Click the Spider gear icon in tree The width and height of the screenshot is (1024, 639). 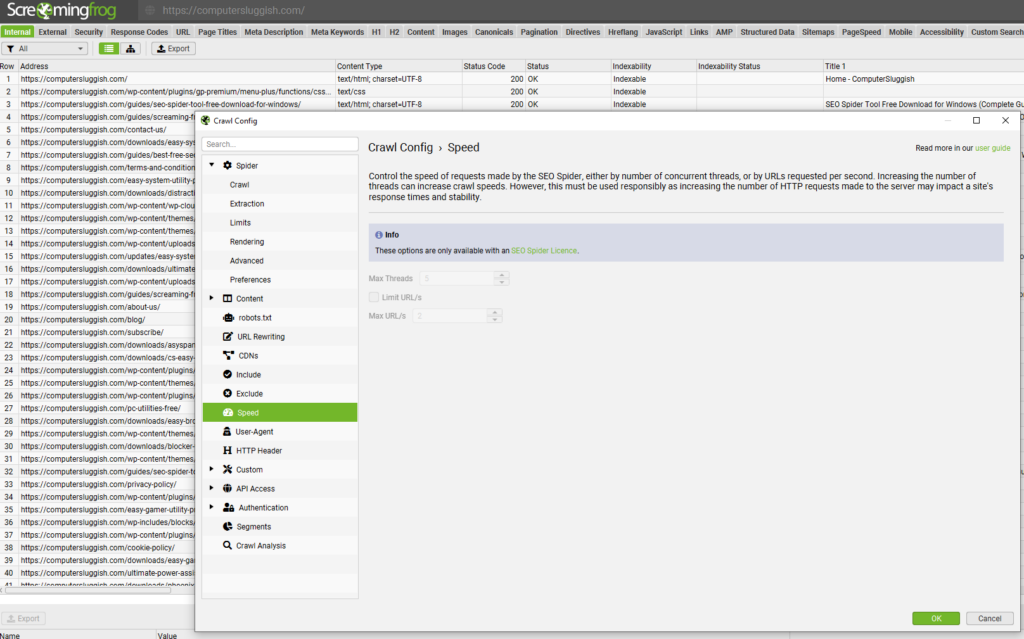[x=227, y=165]
